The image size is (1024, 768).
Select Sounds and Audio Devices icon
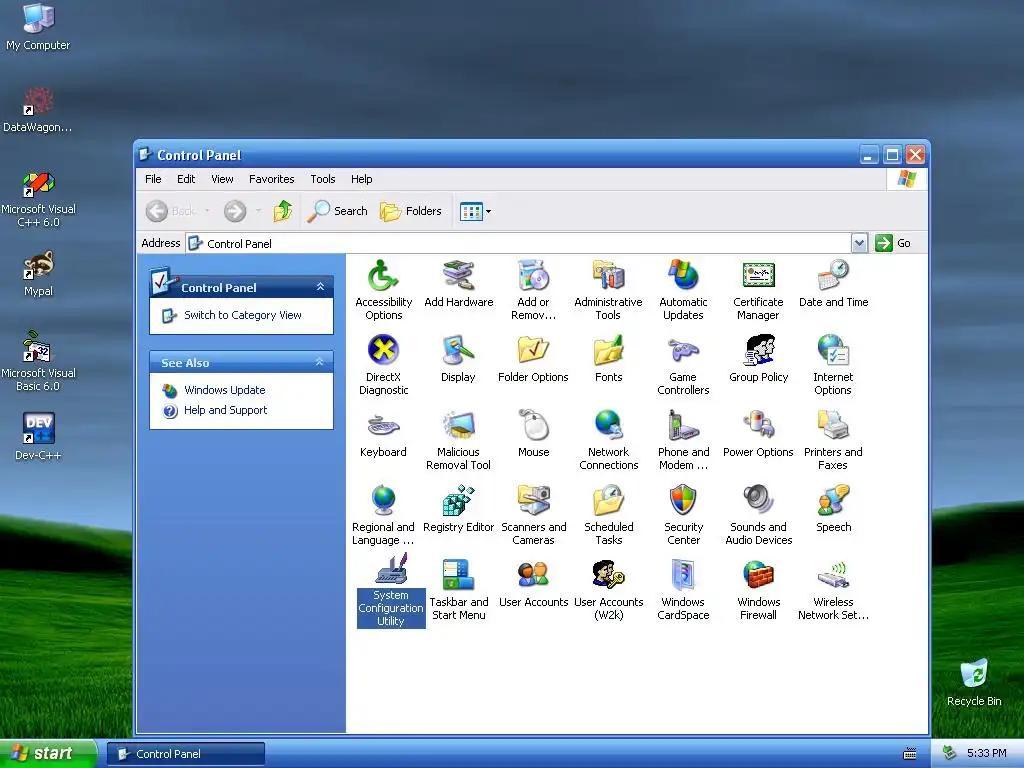click(x=758, y=515)
